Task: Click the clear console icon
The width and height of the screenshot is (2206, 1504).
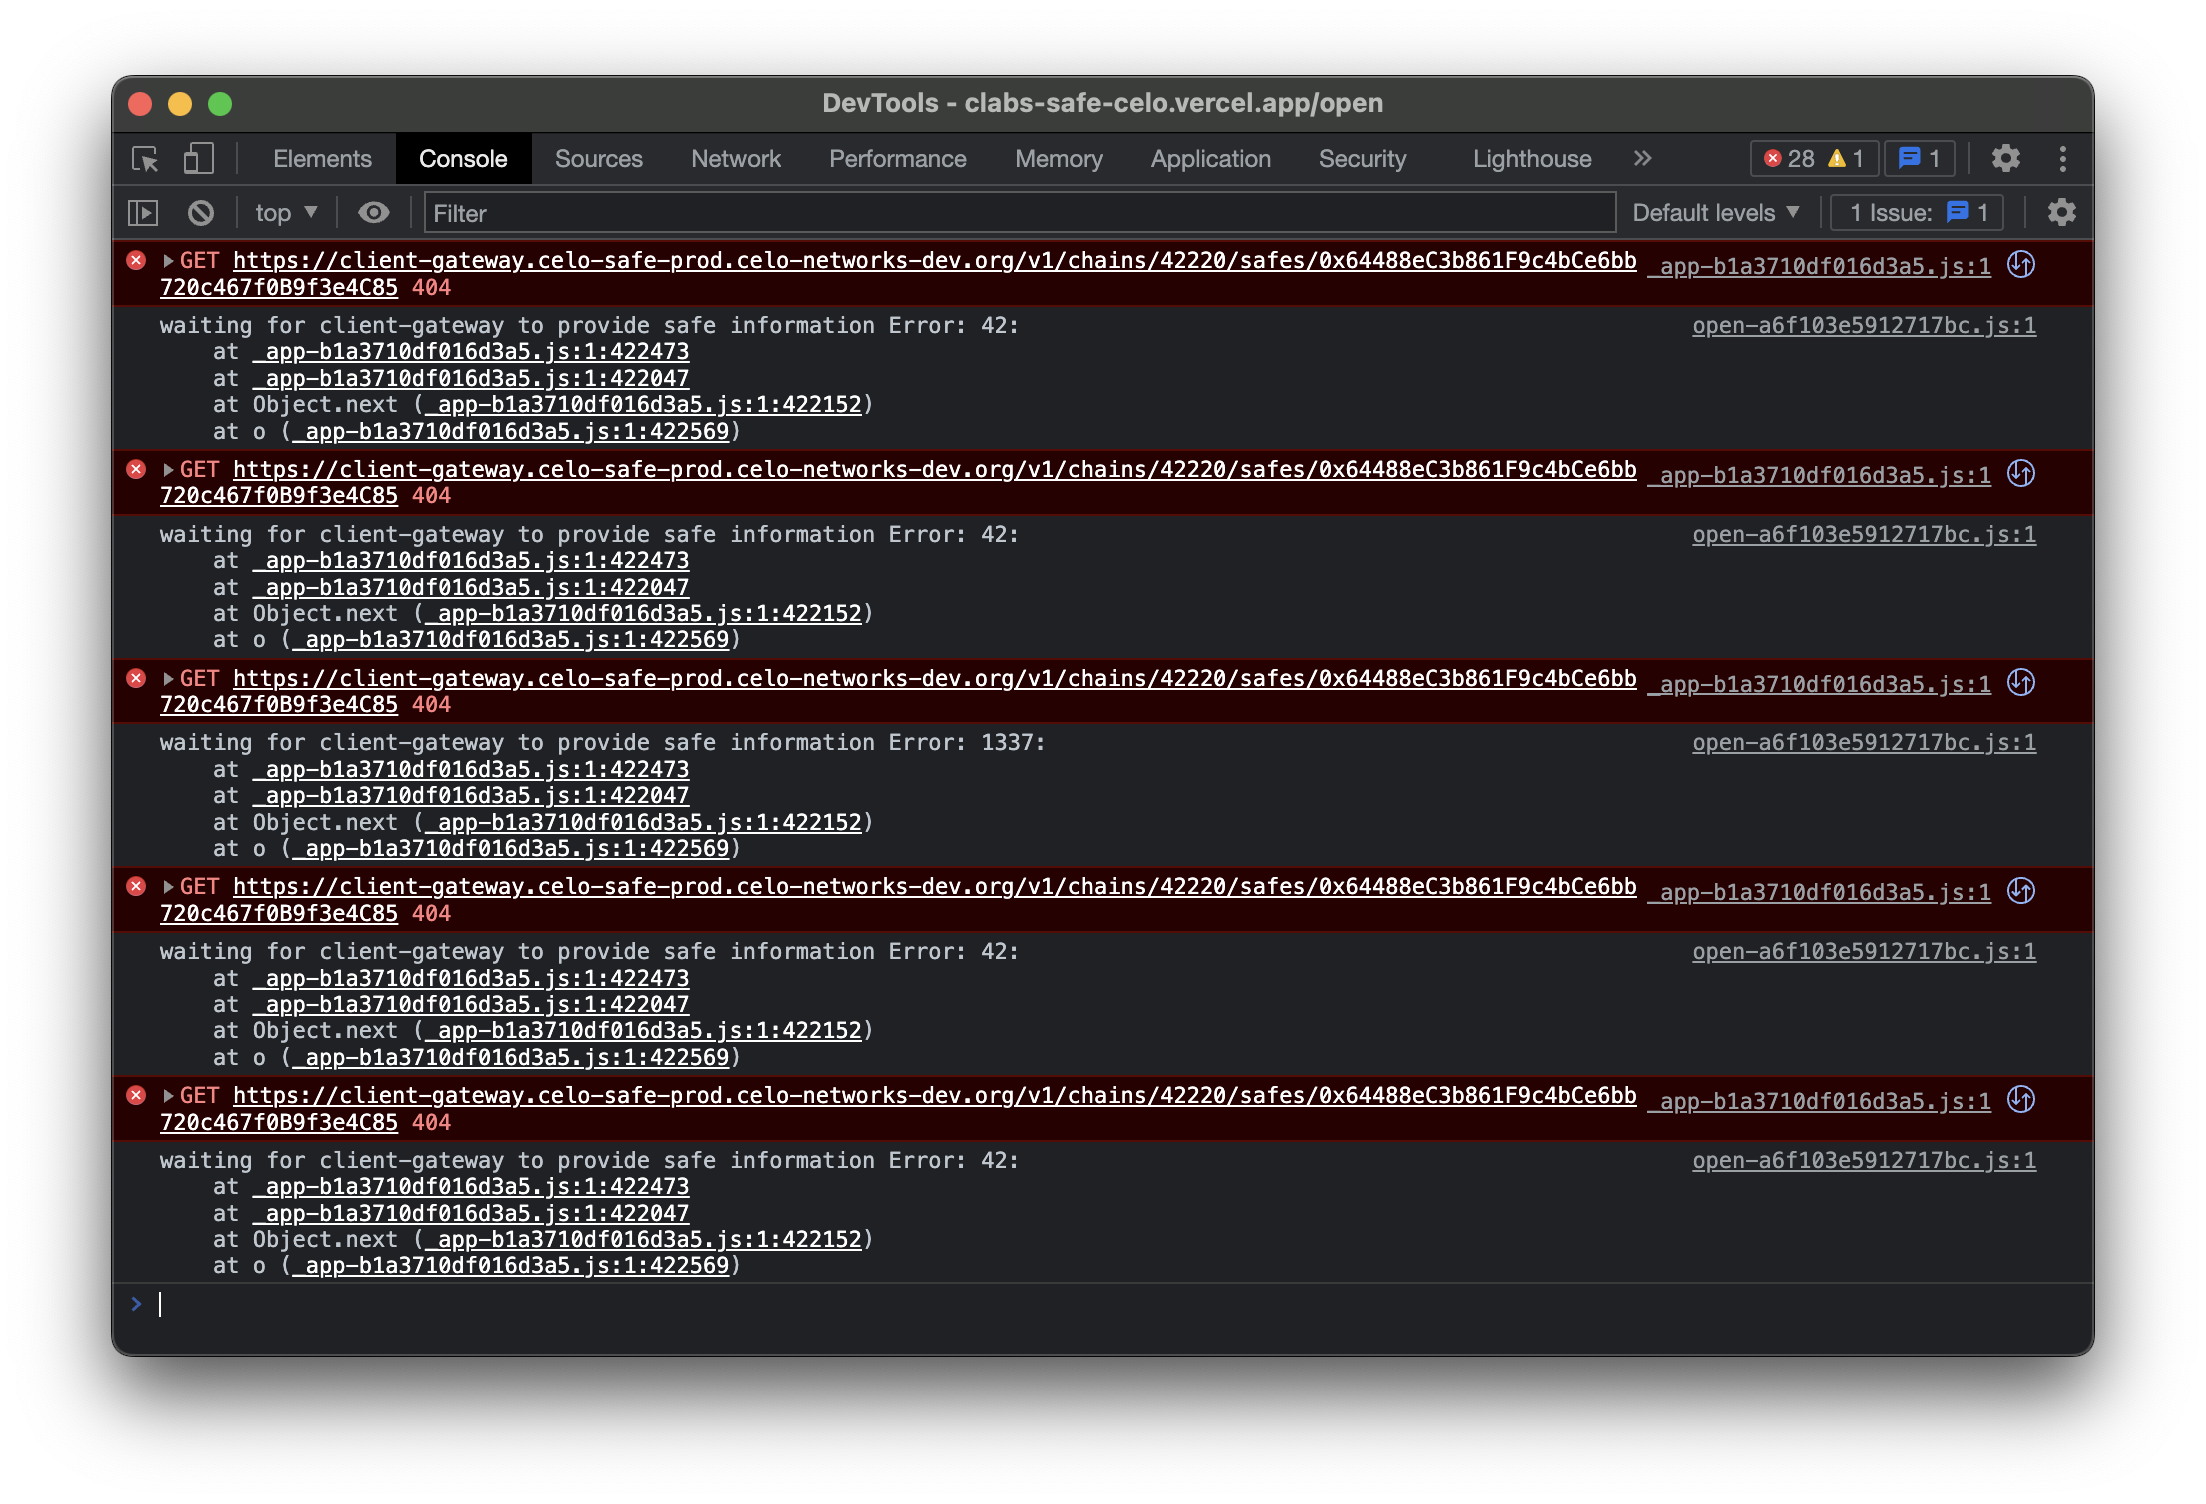Action: tap(201, 213)
